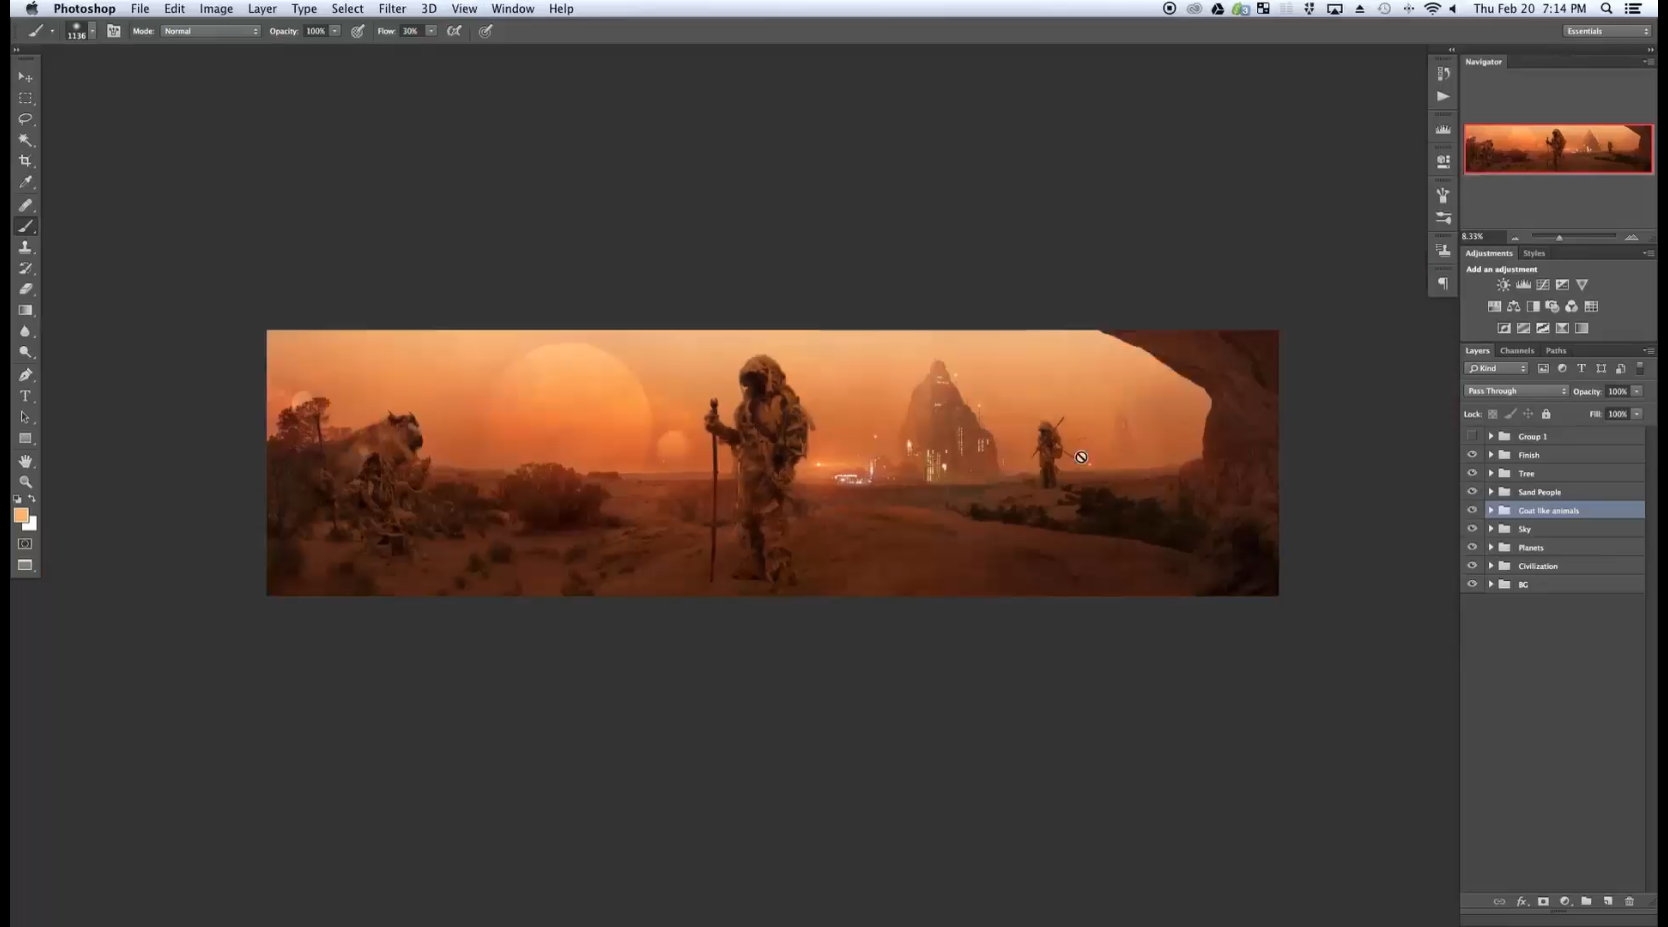Expand the Group 1 folder

coord(1491,436)
